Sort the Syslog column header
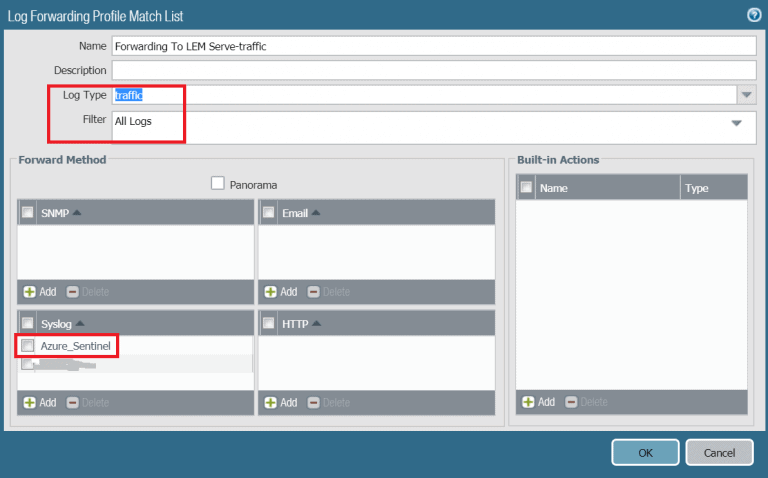This screenshot has width=768, height=478. coord(61,323)
